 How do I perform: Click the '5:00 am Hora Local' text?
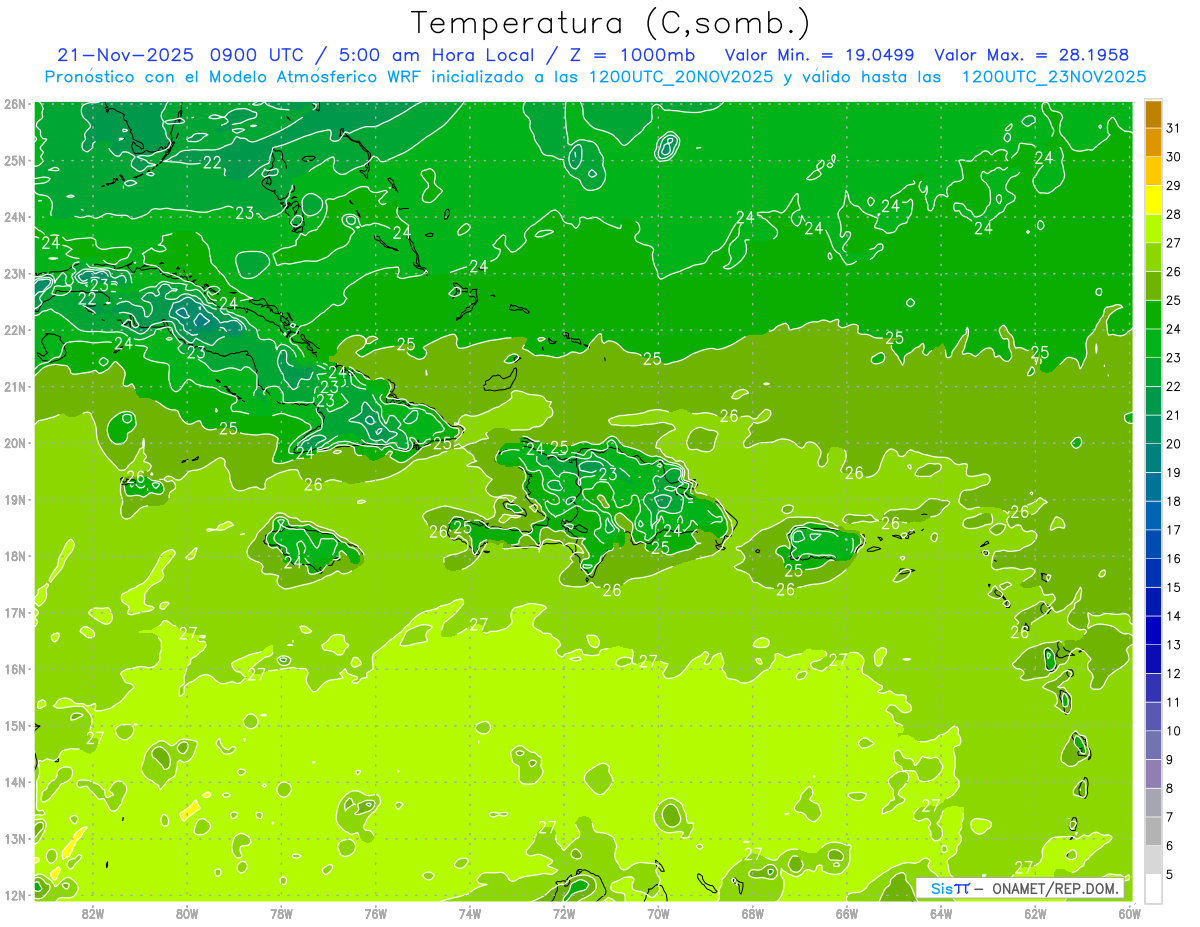coord(435,55)
